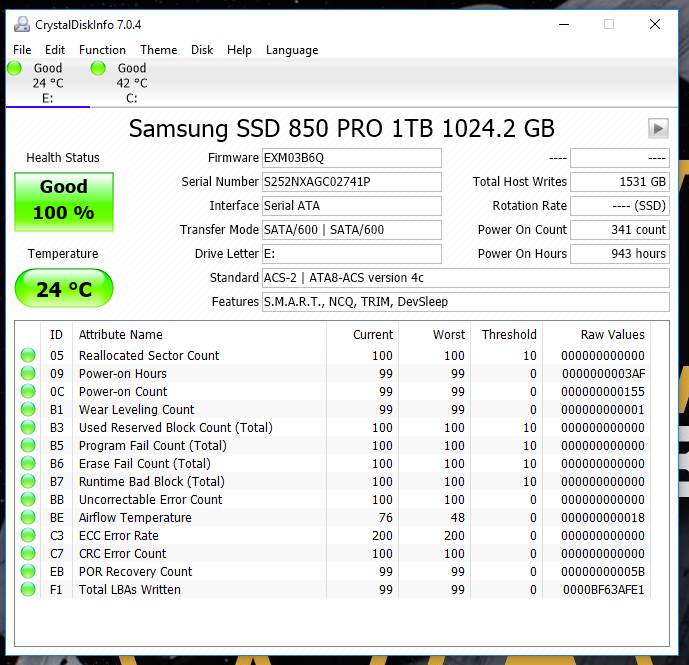Select the E: drive tab
Viewport: 689px width, 665px height.
pos(48,83)
